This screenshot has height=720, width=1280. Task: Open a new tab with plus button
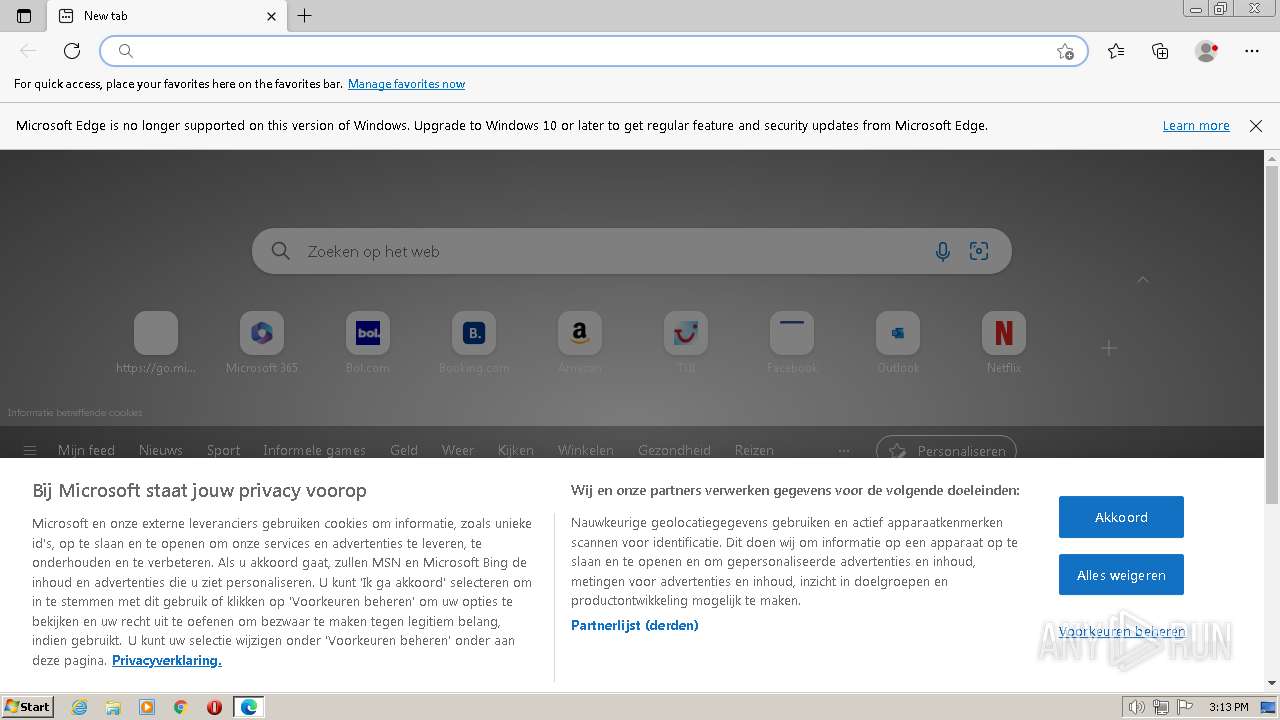[x=305, y=16]
